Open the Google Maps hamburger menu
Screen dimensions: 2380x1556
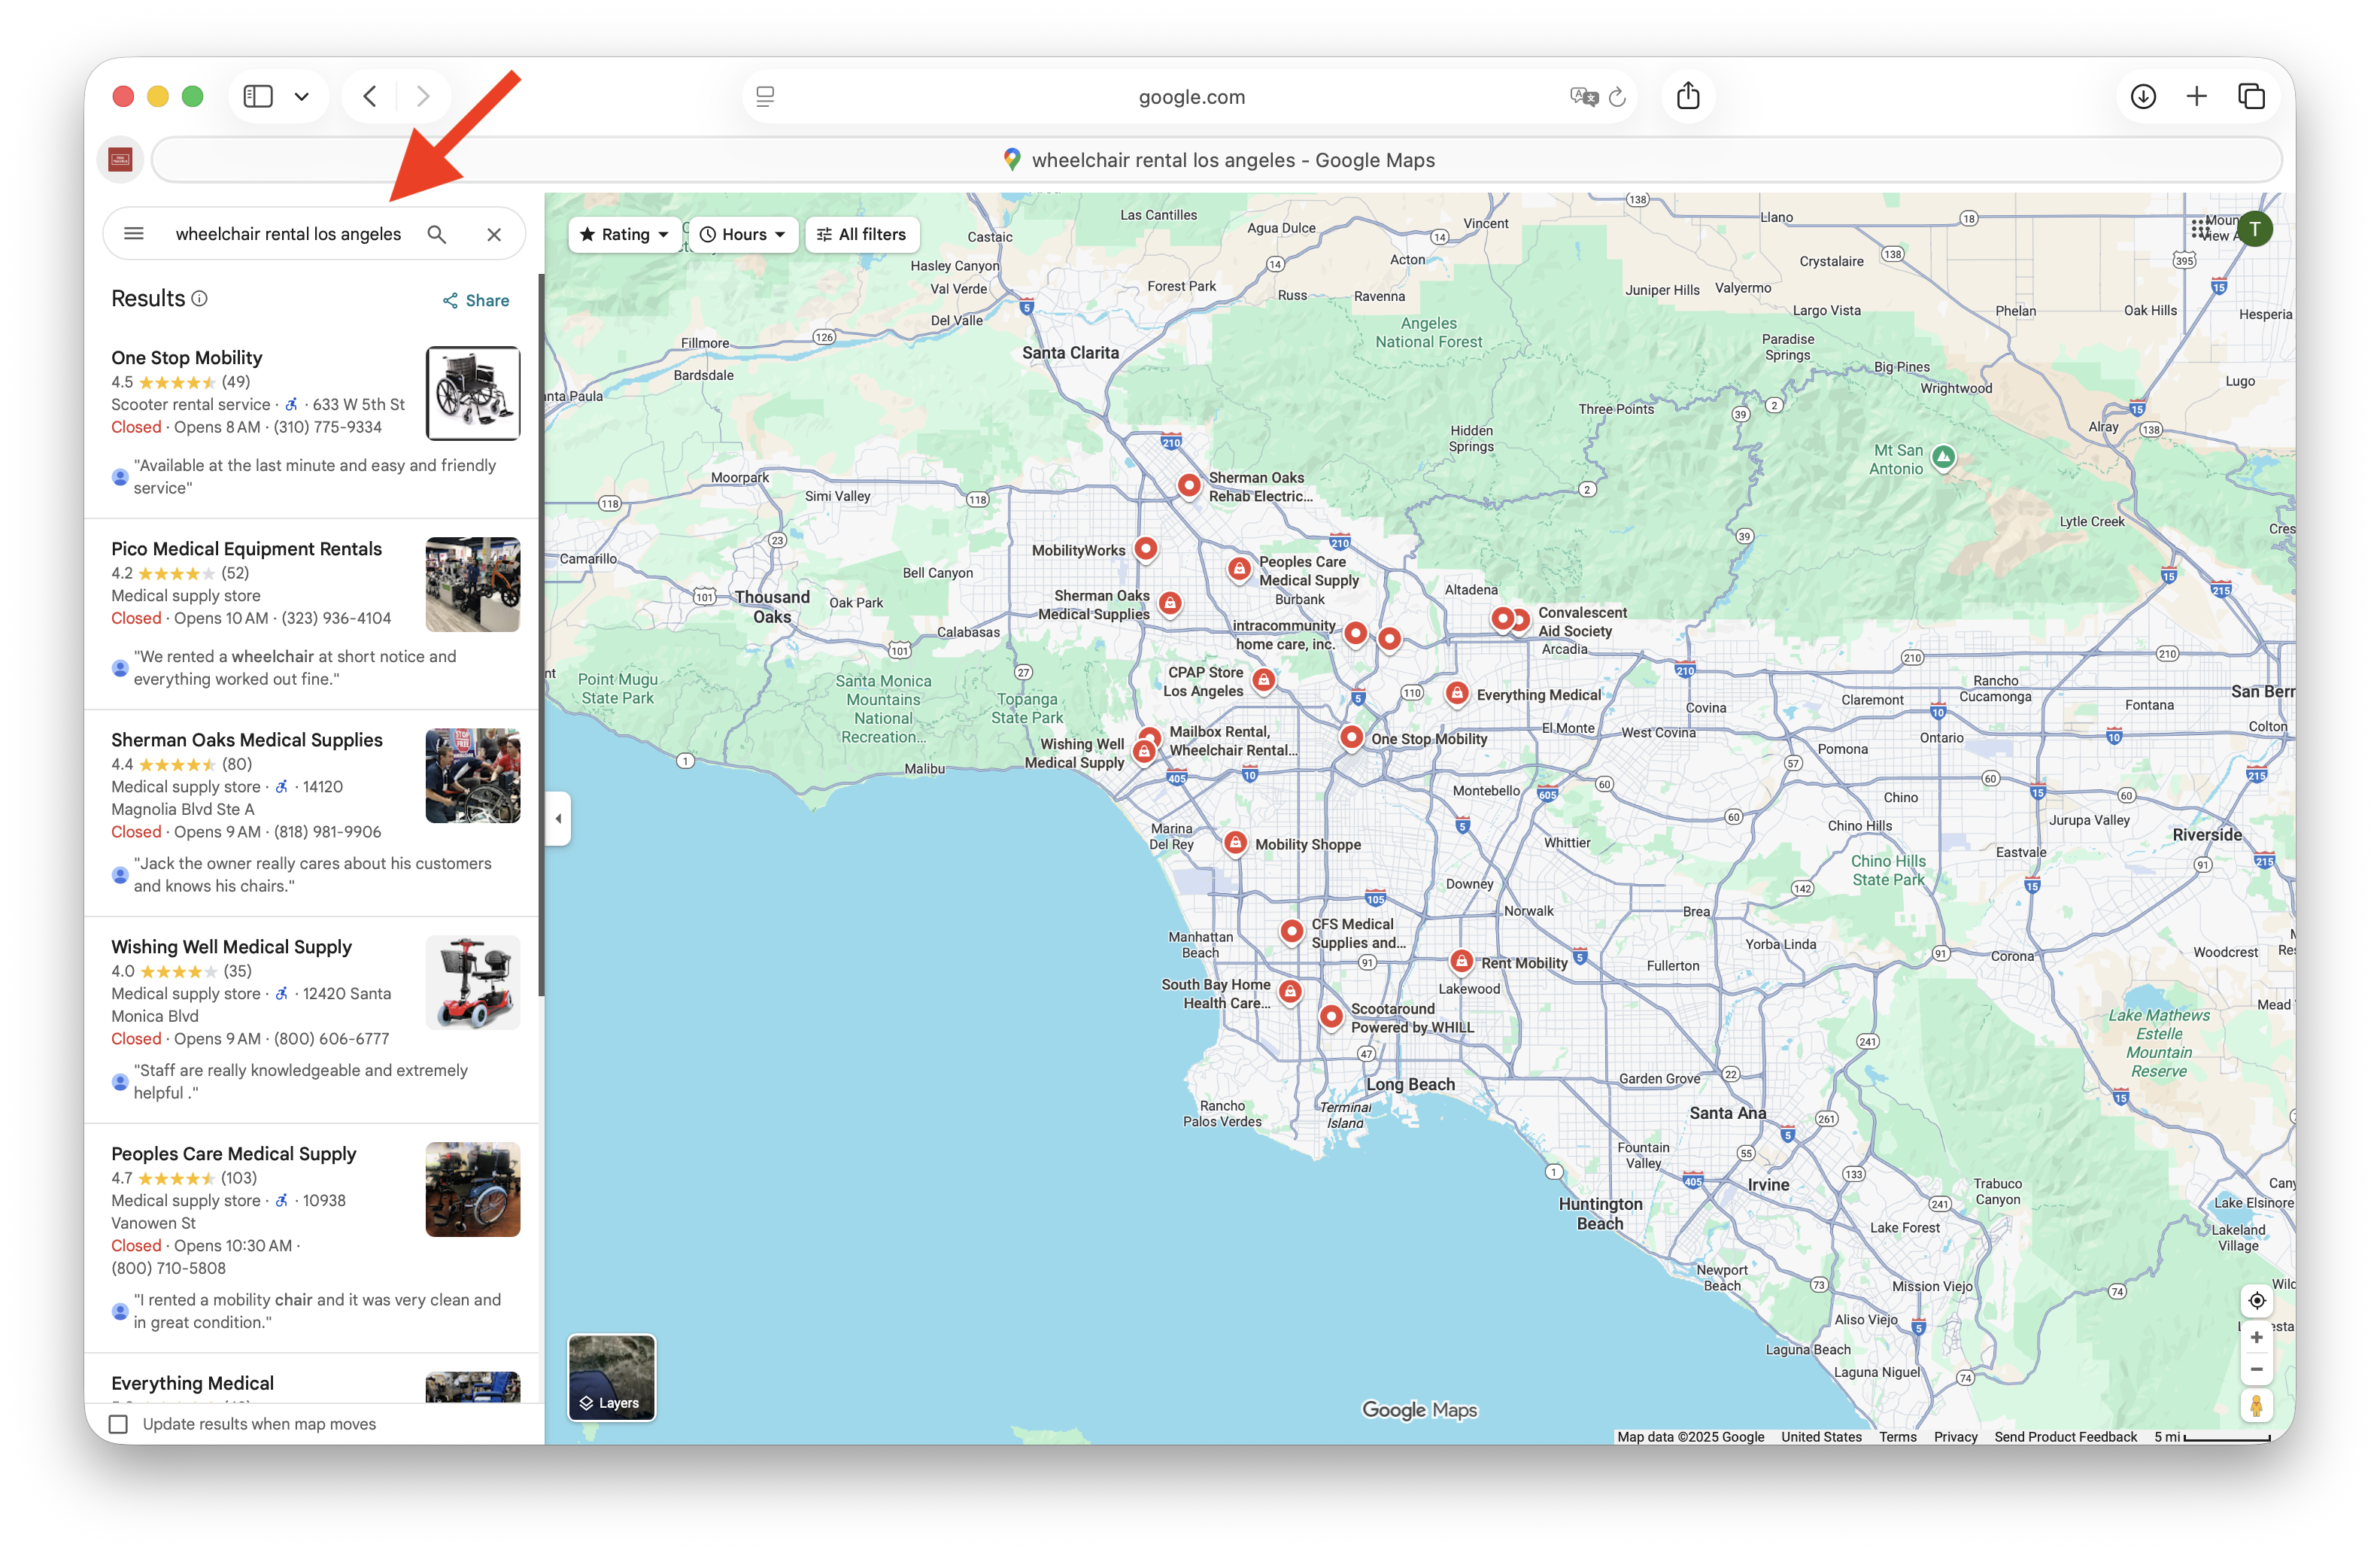(133, 234)
